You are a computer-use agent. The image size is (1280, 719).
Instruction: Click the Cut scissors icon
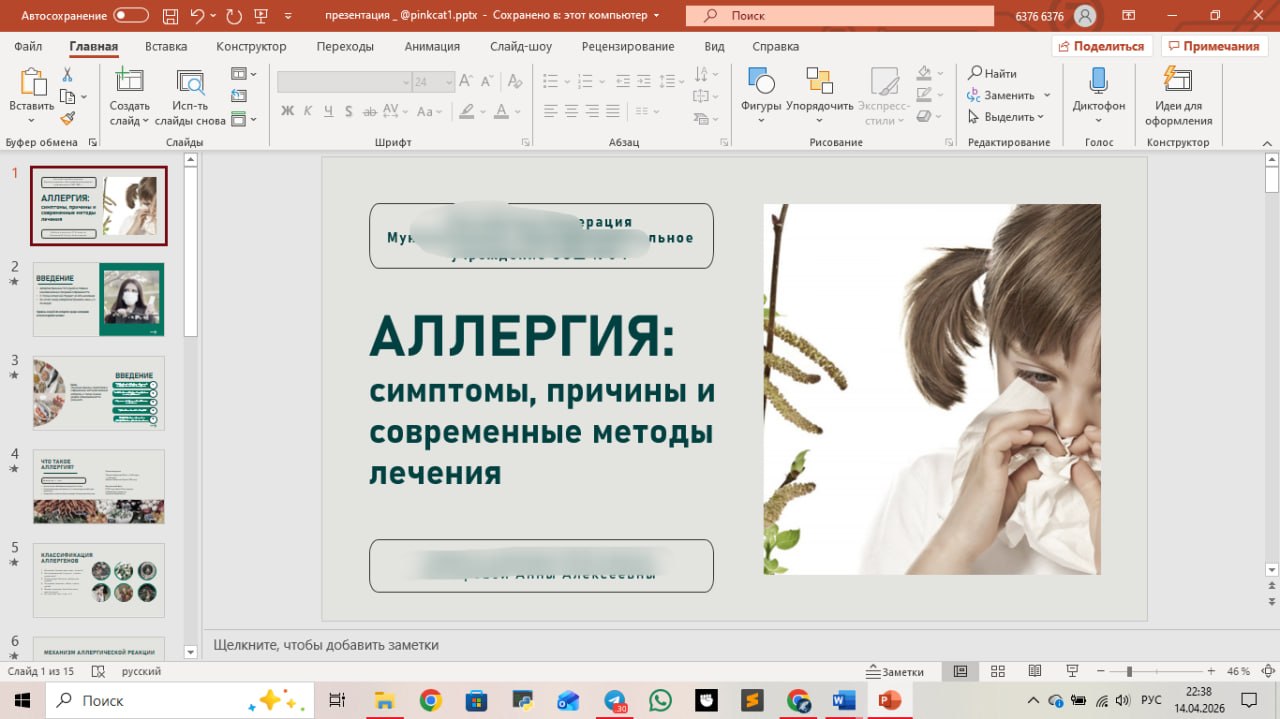68,75
